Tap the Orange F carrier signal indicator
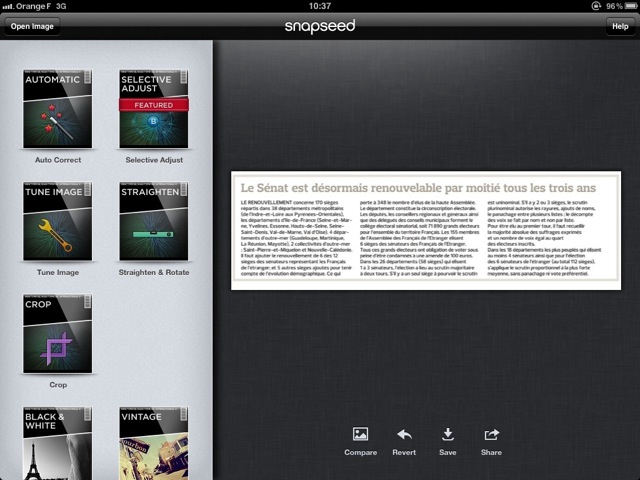640x480 pixels. tap(30, 6)
